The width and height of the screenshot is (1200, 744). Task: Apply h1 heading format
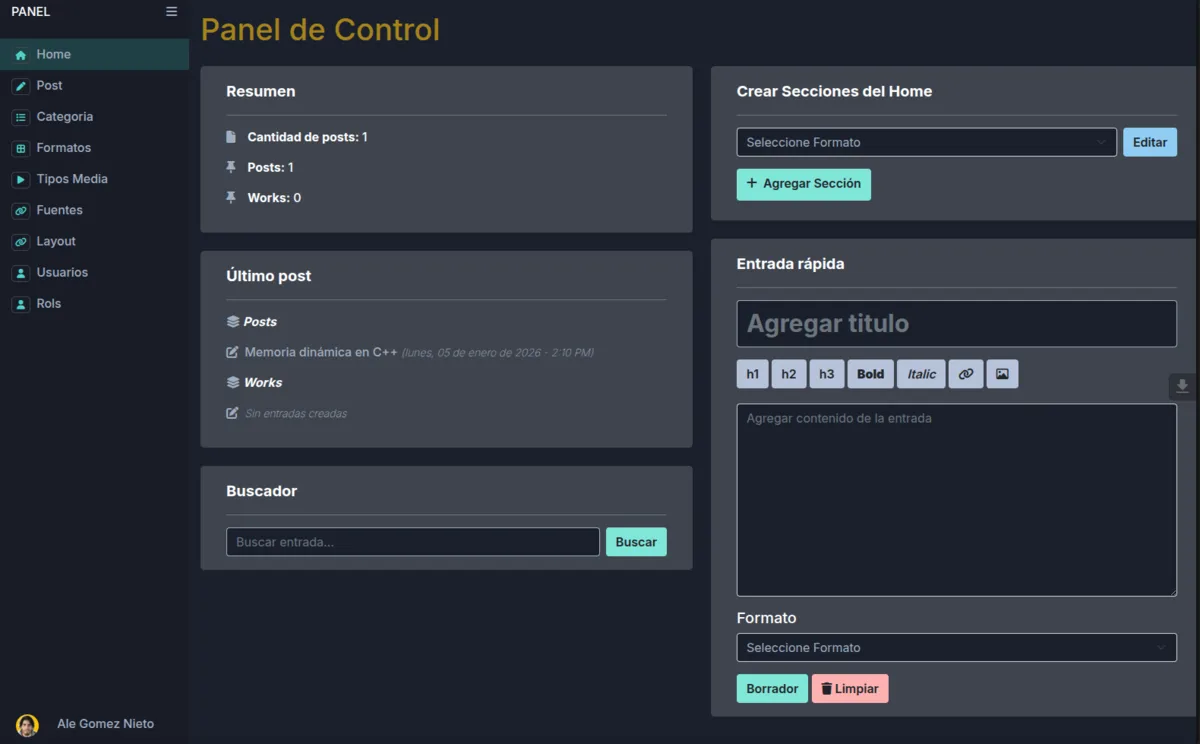(x=752, y=374)
